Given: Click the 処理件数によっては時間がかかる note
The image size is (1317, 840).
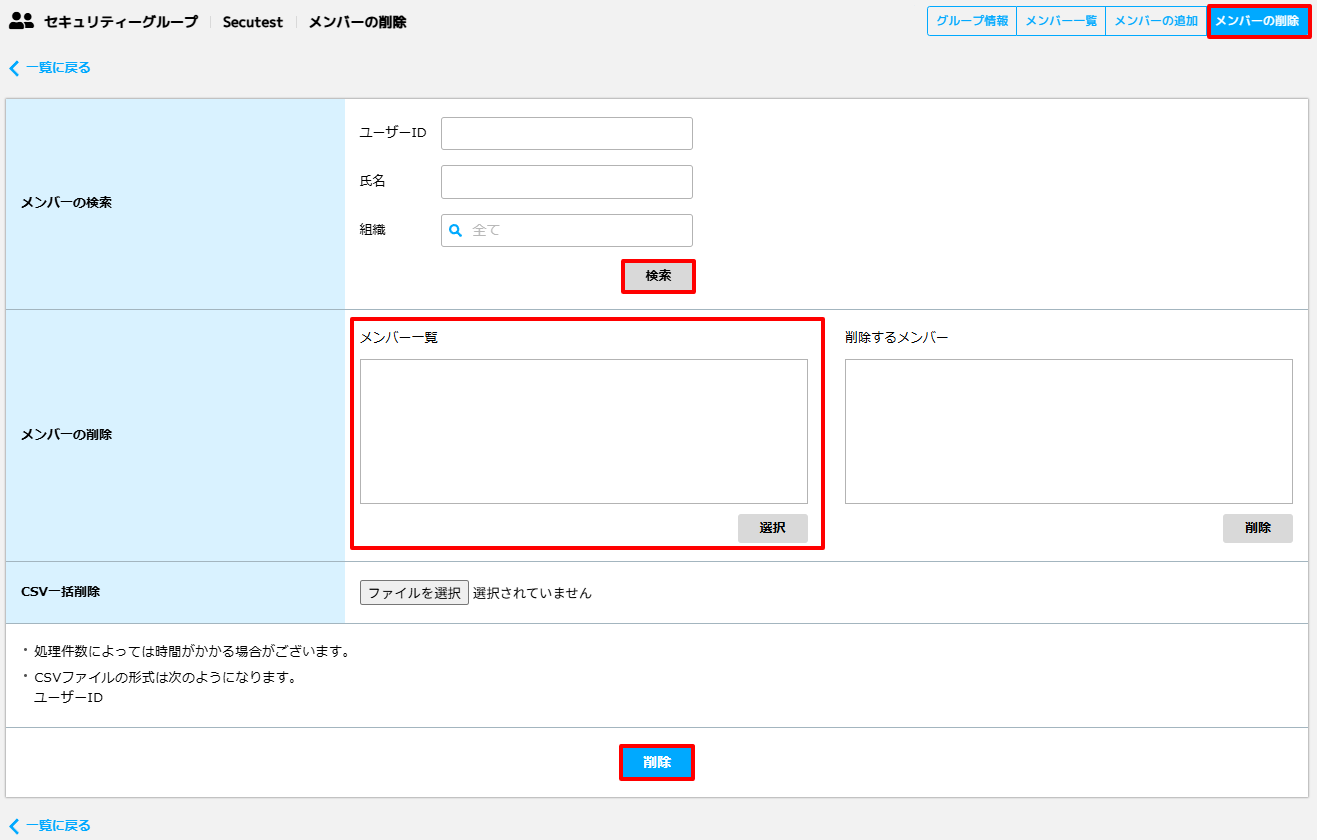Looking at the screenshot, I should (191, 652).
